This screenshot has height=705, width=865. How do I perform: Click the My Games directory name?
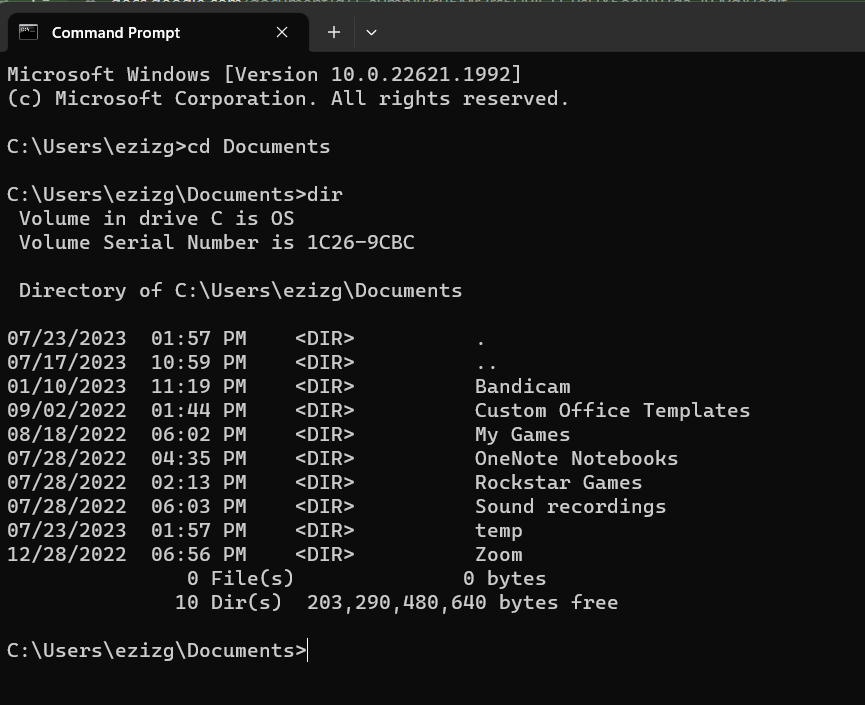522,435
